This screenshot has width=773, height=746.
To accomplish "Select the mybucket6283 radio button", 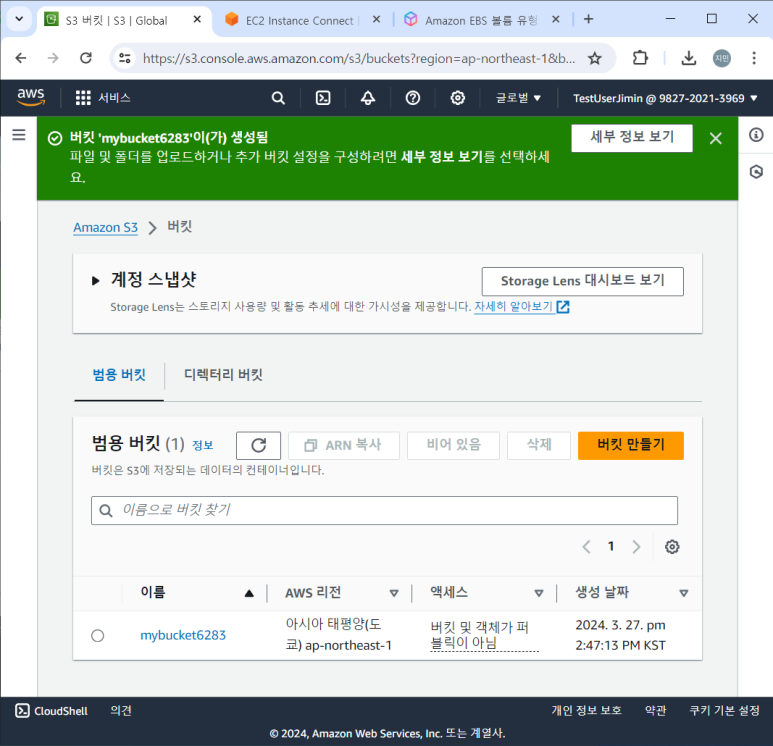I will 98,636.
